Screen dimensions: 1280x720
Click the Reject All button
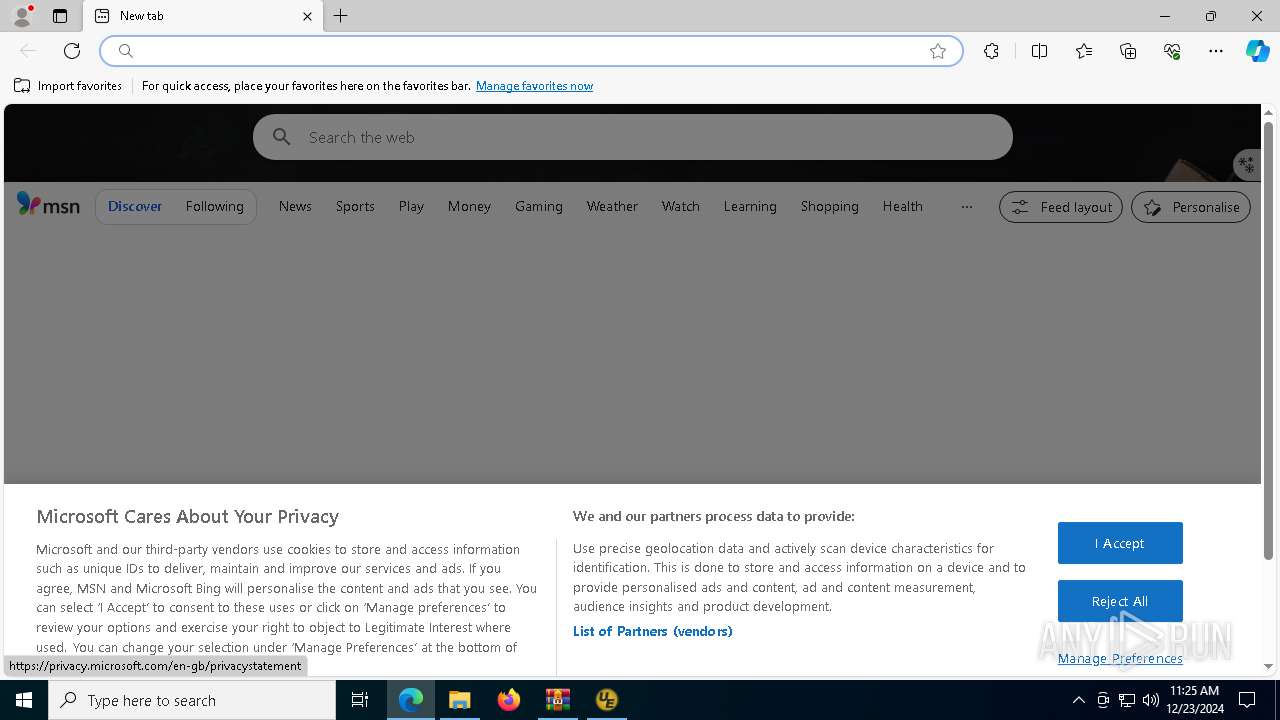[1120, 601]
